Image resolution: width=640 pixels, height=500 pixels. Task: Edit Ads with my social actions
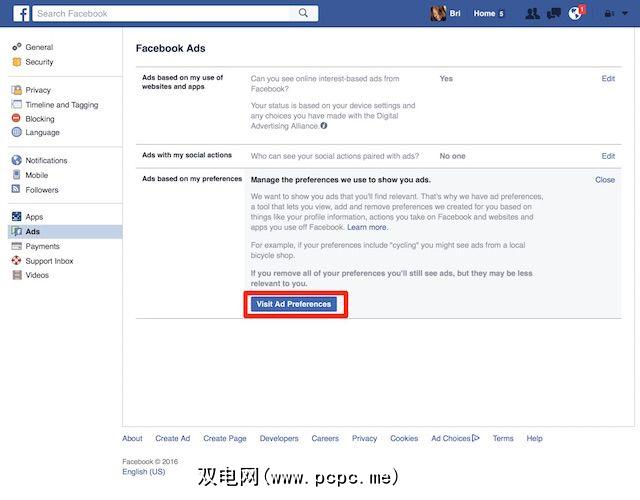[608, 156]
